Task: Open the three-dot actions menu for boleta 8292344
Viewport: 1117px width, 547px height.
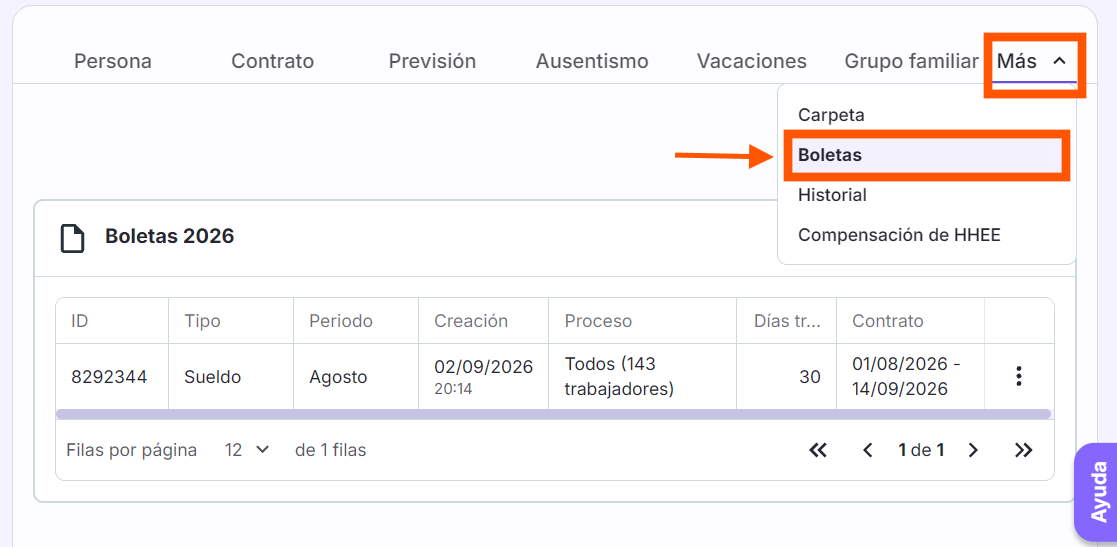Action: click(1019, 376)
